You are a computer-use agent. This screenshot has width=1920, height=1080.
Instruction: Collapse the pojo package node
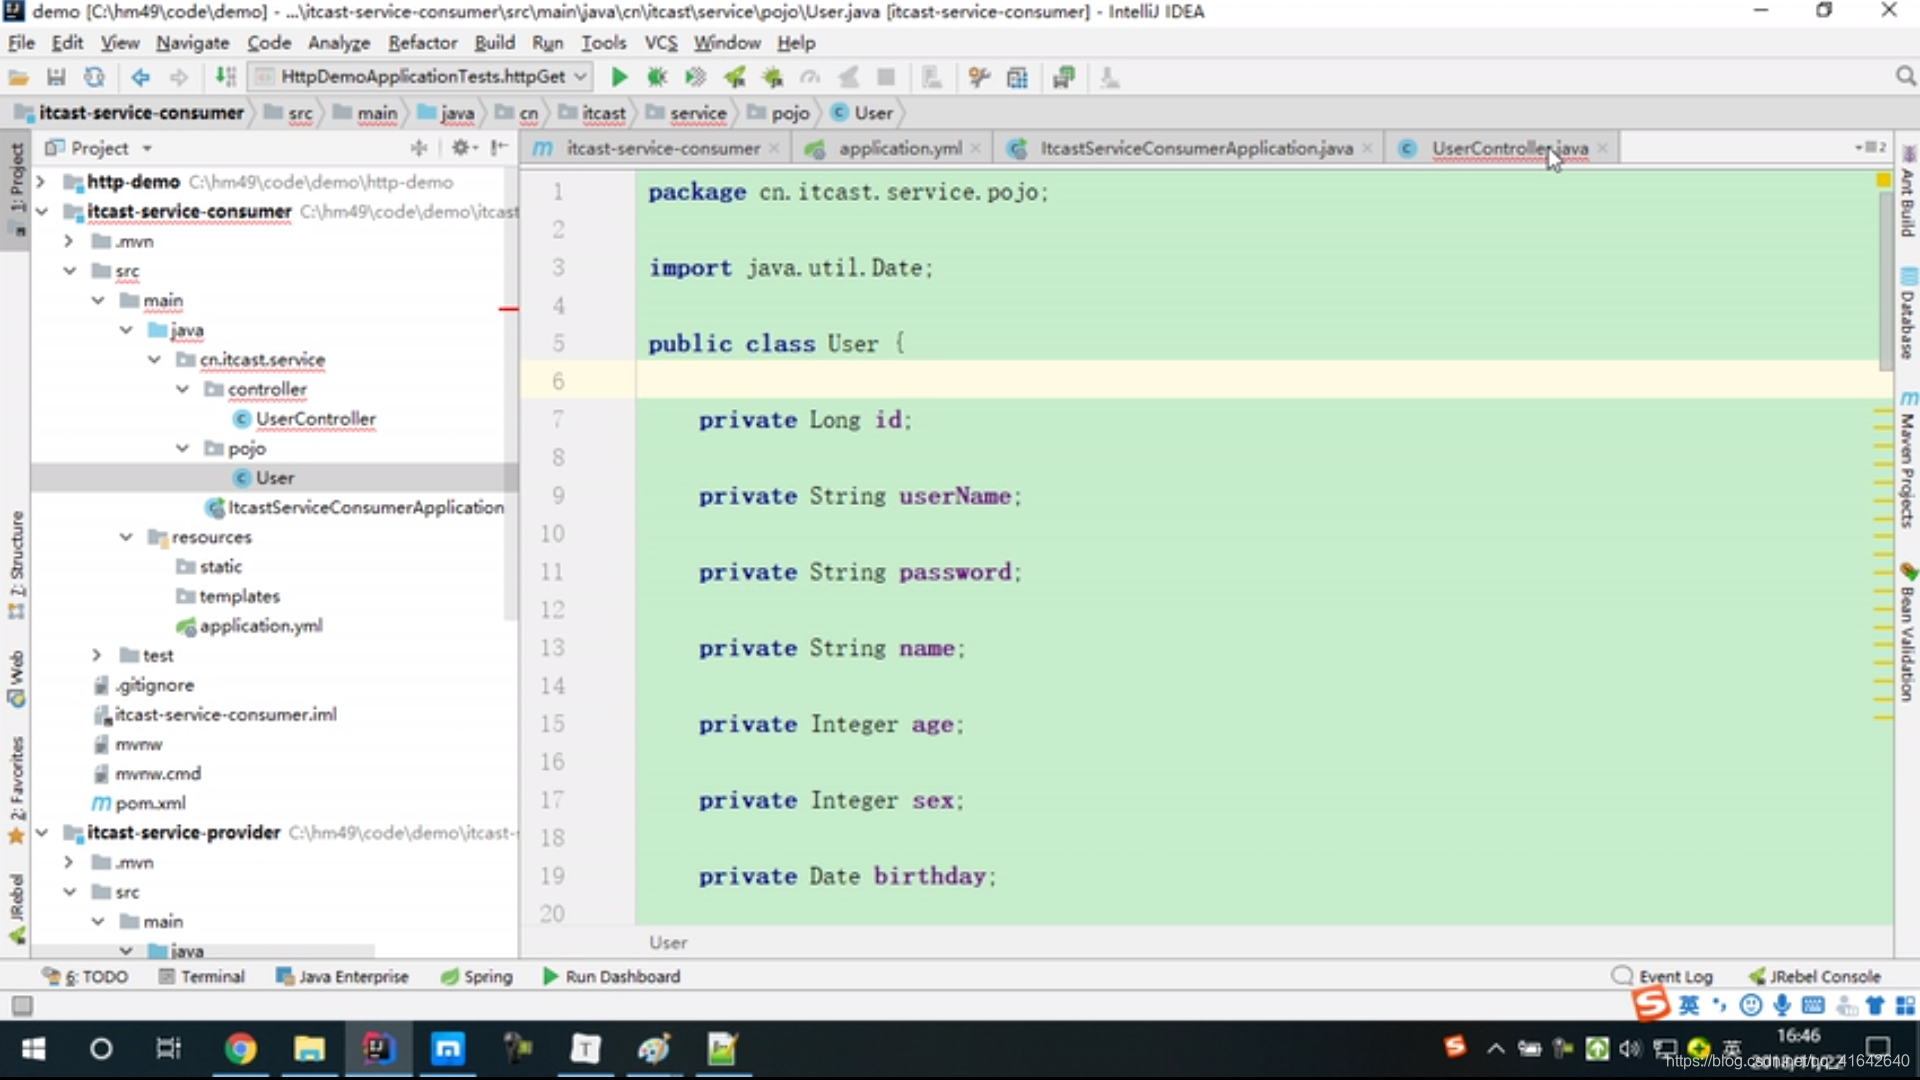click(182, 448)
